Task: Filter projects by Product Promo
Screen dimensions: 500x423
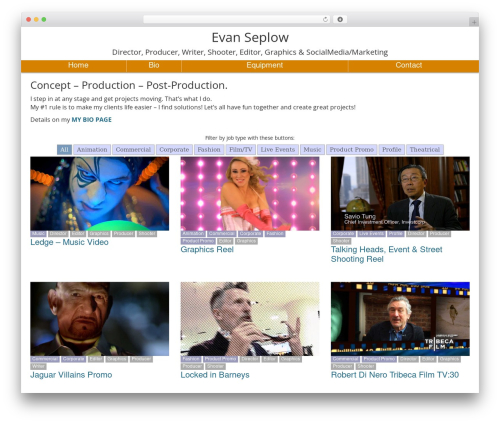Action: tap(352, 150)
